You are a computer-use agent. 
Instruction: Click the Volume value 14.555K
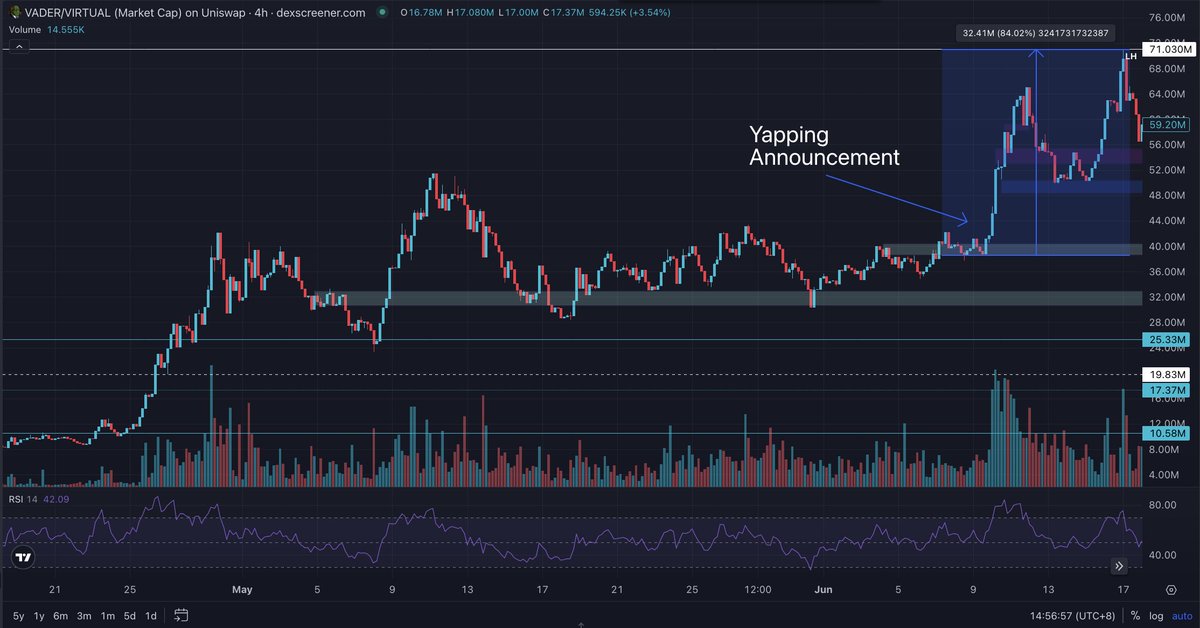pyautogui.click(x=66, y=30)
